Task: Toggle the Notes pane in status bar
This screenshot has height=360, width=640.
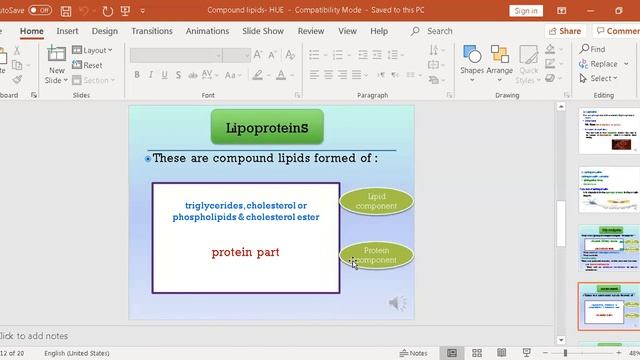Action: point(413,353)
